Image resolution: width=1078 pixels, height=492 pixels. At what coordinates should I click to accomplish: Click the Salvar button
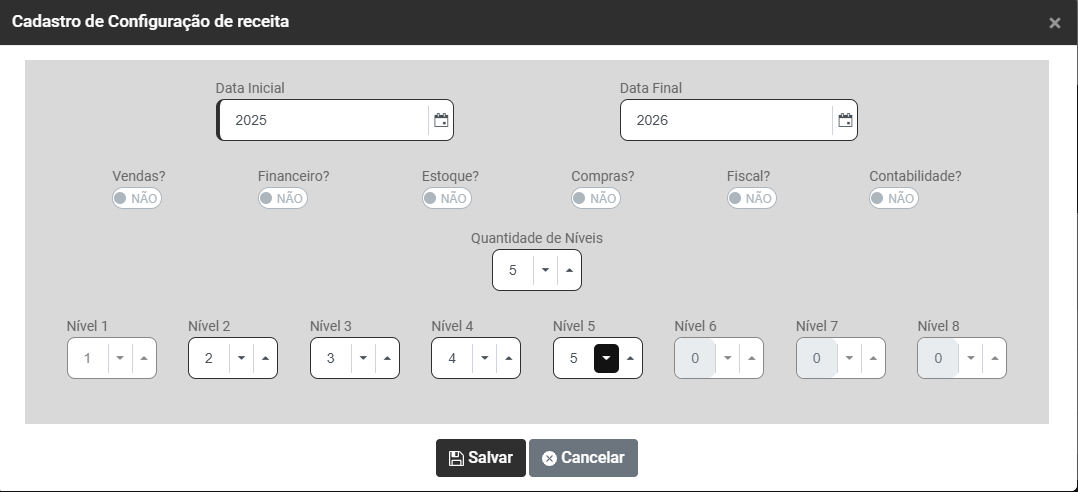(x=481, y=458)
